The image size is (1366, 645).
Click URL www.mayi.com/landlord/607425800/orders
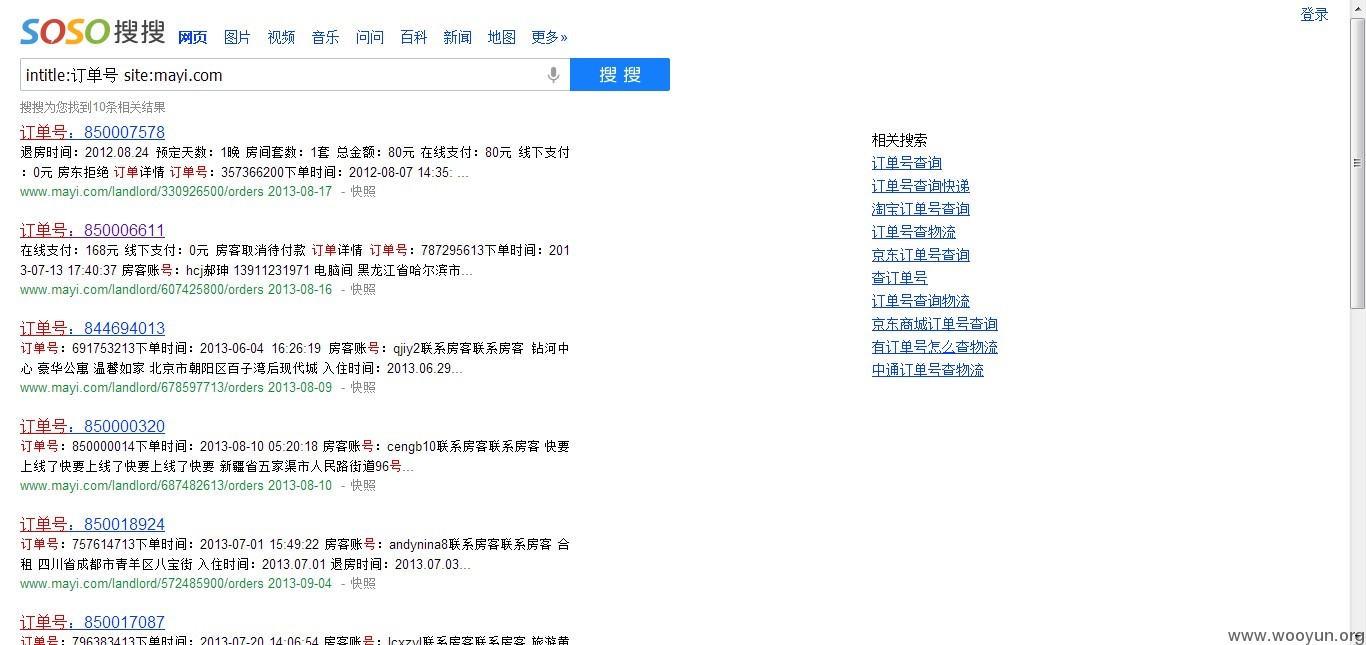point(142,289)
